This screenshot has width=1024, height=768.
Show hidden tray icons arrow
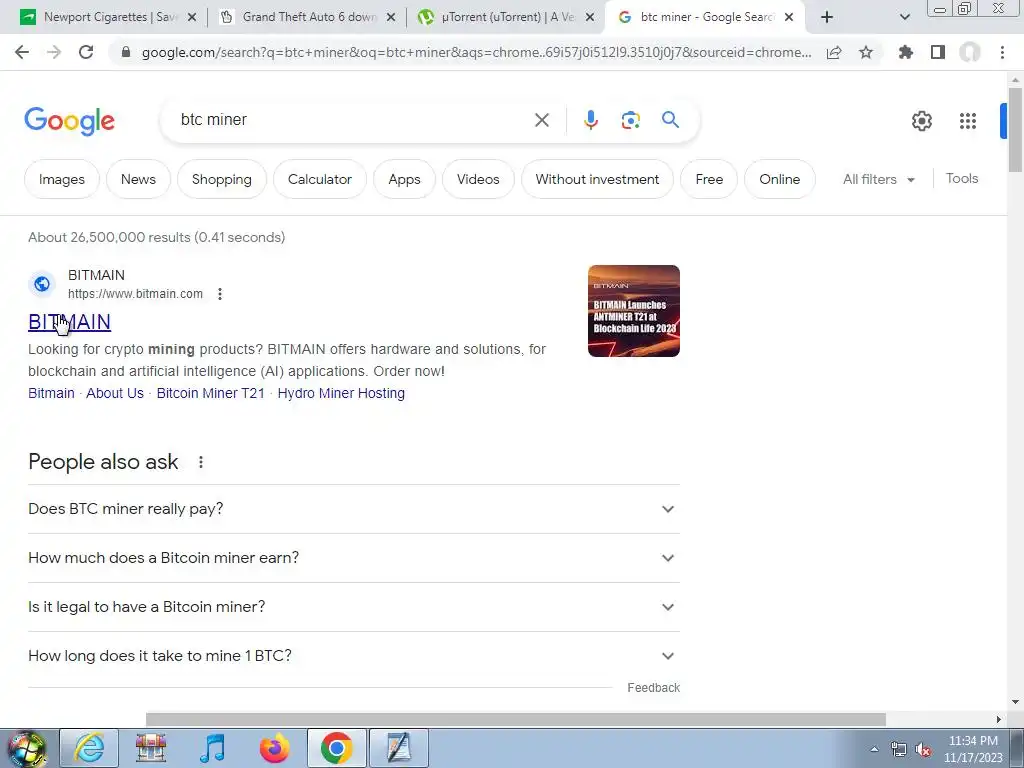click(874, 749)
